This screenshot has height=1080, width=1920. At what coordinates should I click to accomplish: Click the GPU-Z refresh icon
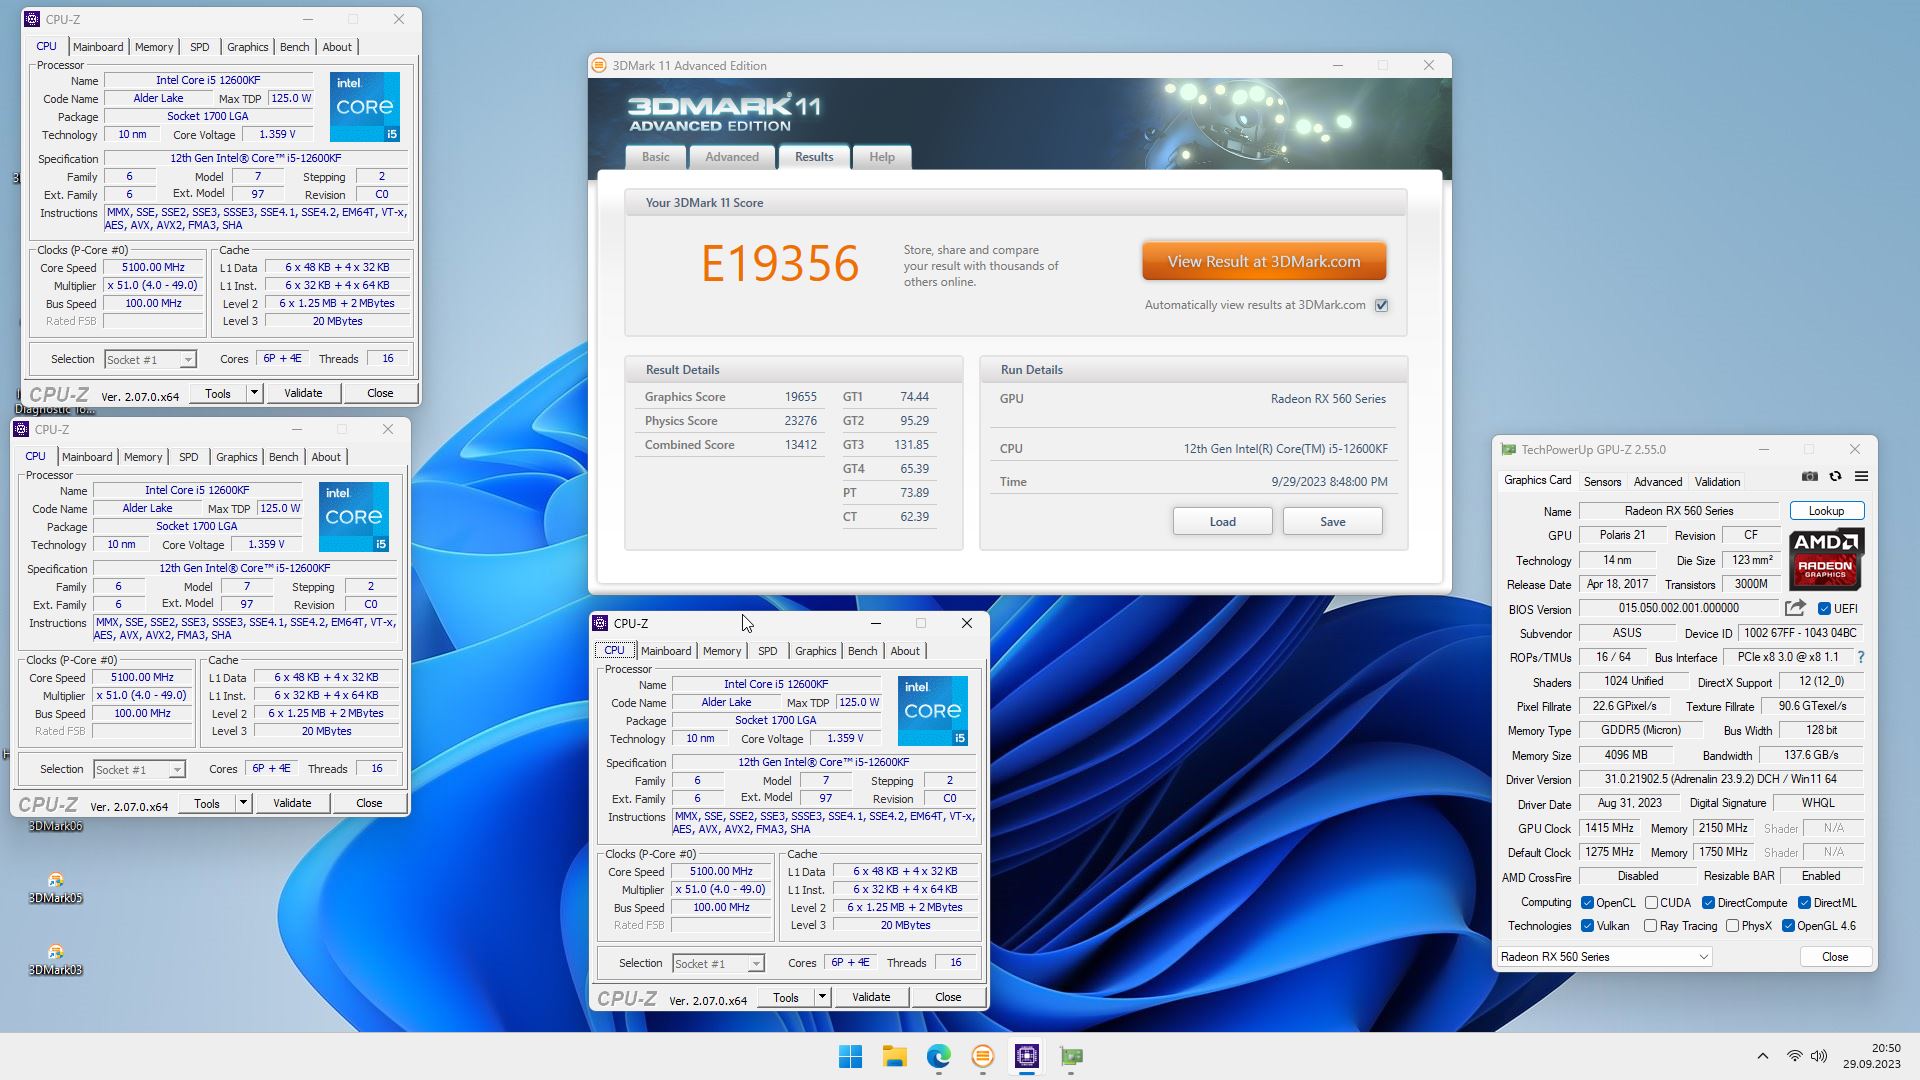(x=1835, y=477)
